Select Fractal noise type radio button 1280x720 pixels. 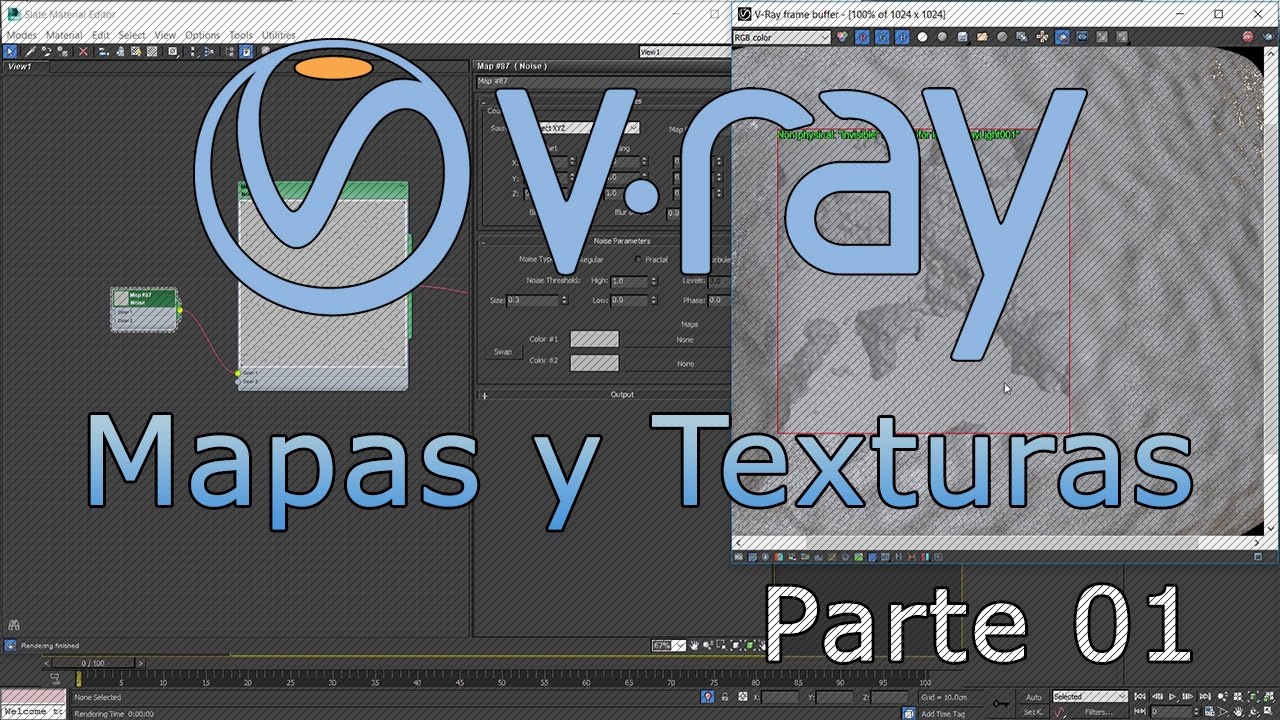(639, 260)
